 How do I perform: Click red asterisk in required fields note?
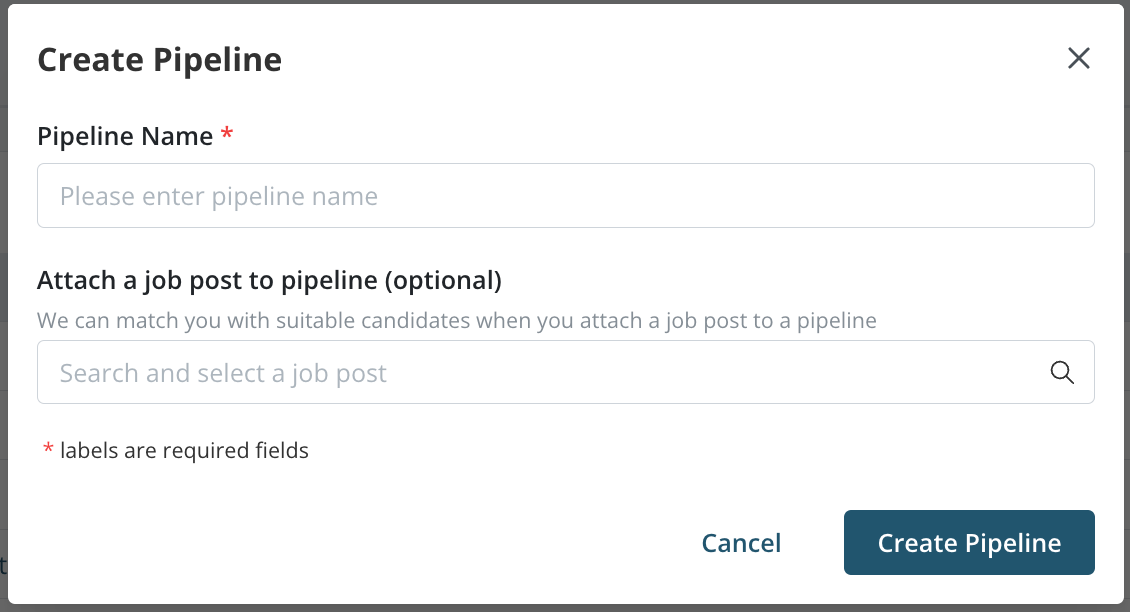[x=48, y=451]
